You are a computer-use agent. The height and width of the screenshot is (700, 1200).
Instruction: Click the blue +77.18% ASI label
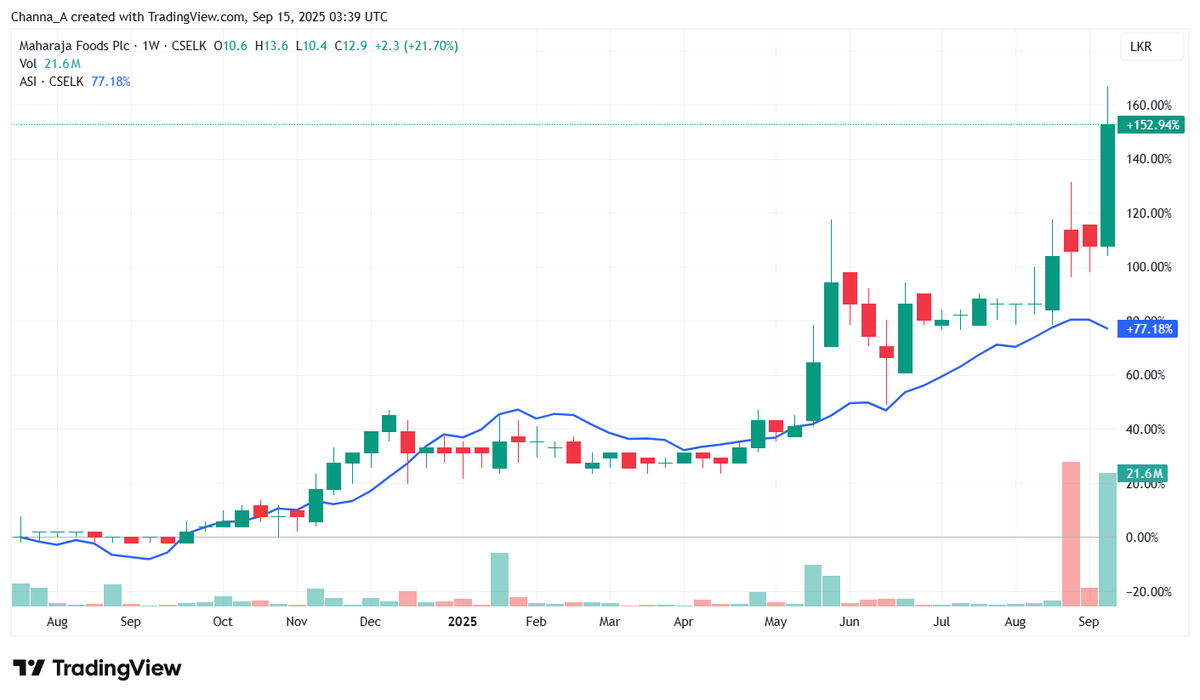coord(1150,328)
